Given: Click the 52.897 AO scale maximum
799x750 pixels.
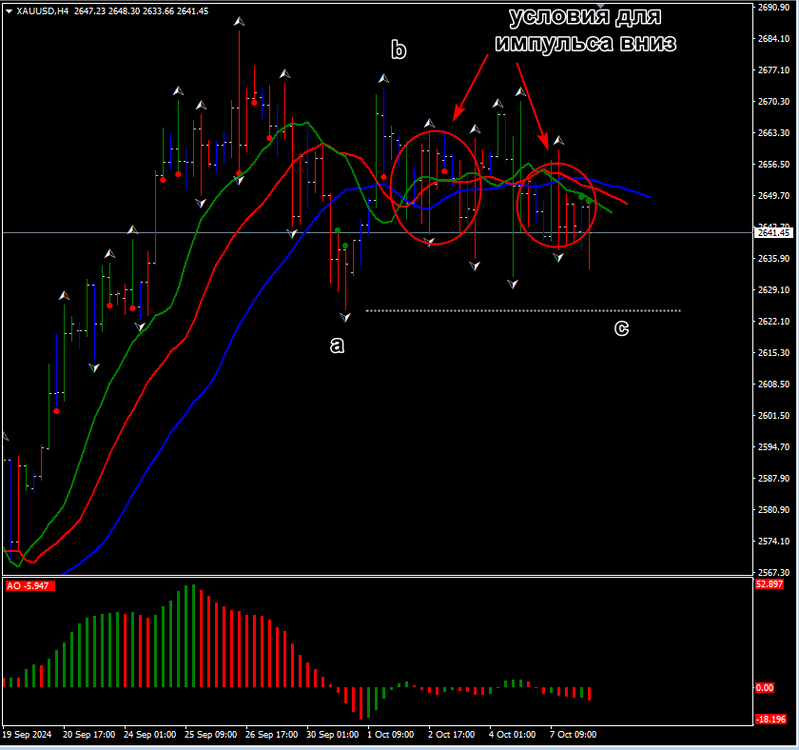Looking at the screenshot, I should click(x=769, y=584).
